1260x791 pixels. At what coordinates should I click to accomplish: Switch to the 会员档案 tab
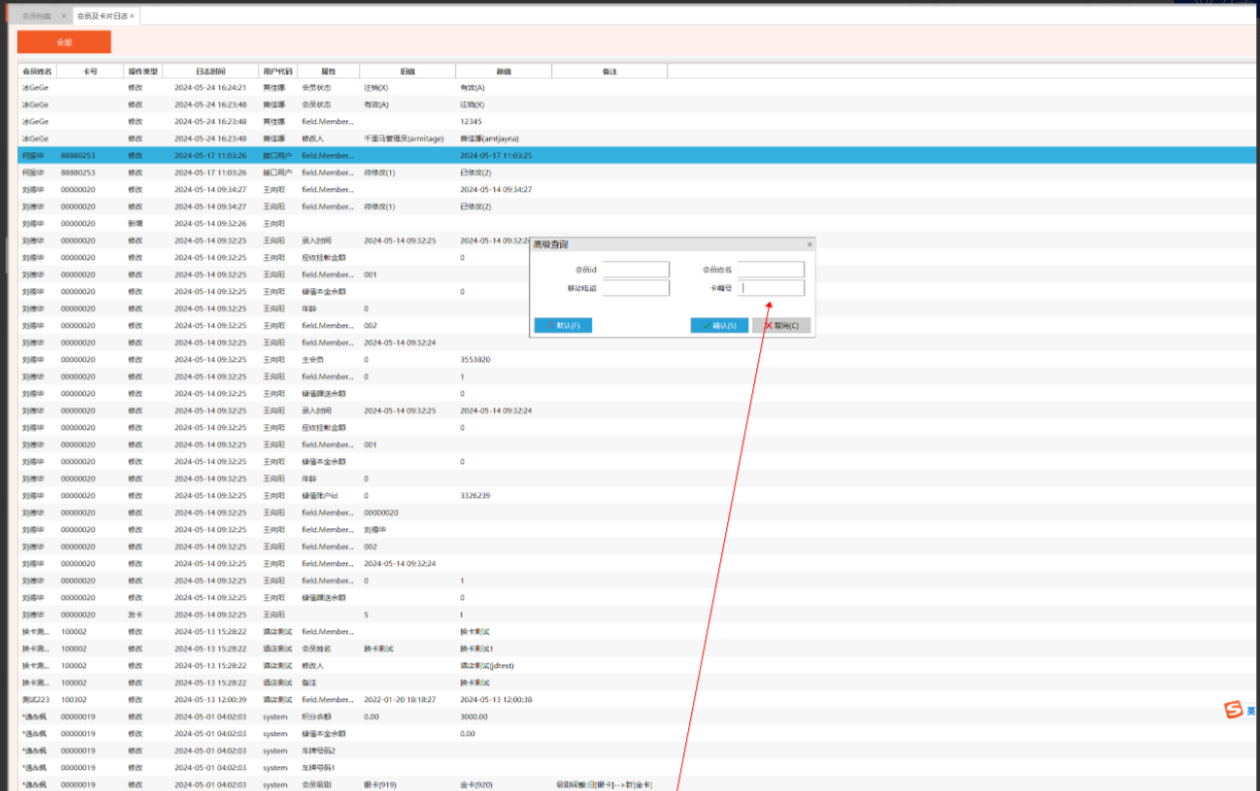(36, 16)
